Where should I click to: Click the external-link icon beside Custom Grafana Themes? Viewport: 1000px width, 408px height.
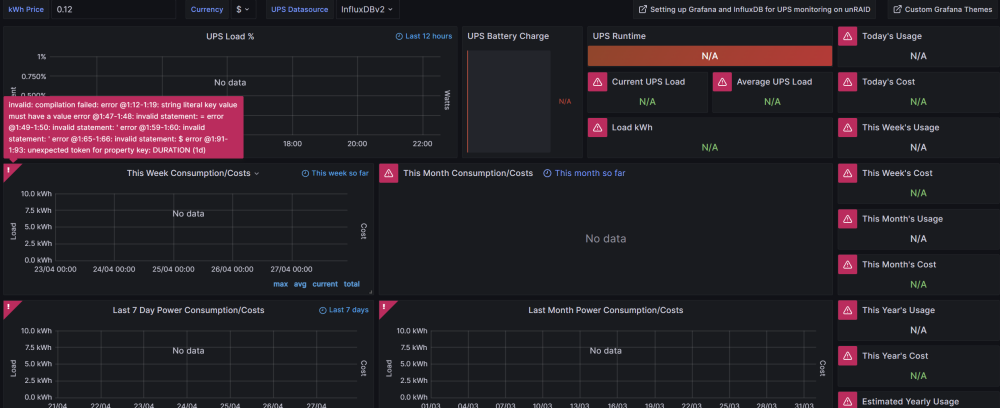tap(898, 10)
